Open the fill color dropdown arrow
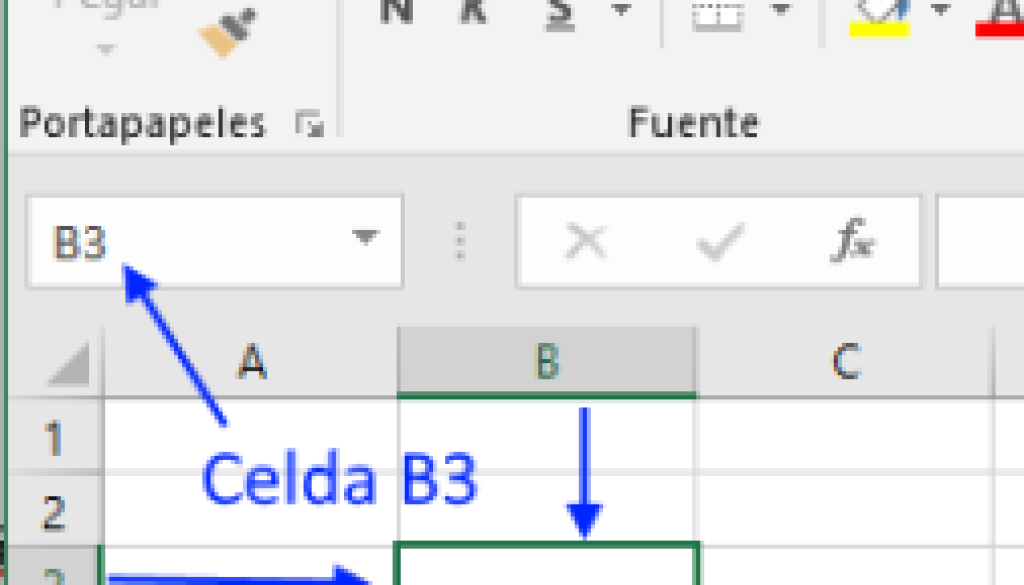 pos(940,10)
